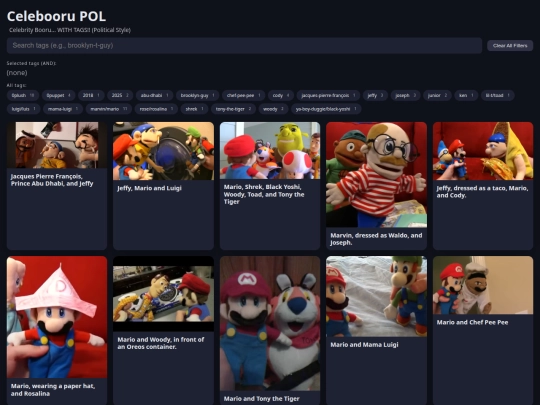Filter by the marvin/mario tag

coord(109,109)
